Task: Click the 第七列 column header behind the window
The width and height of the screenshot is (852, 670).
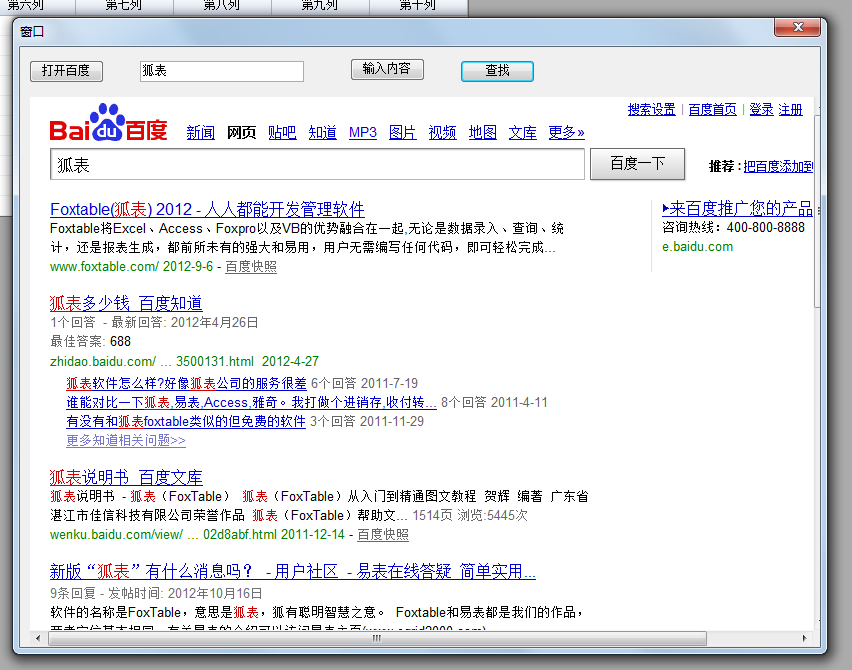Action: (x=124, y=7)
